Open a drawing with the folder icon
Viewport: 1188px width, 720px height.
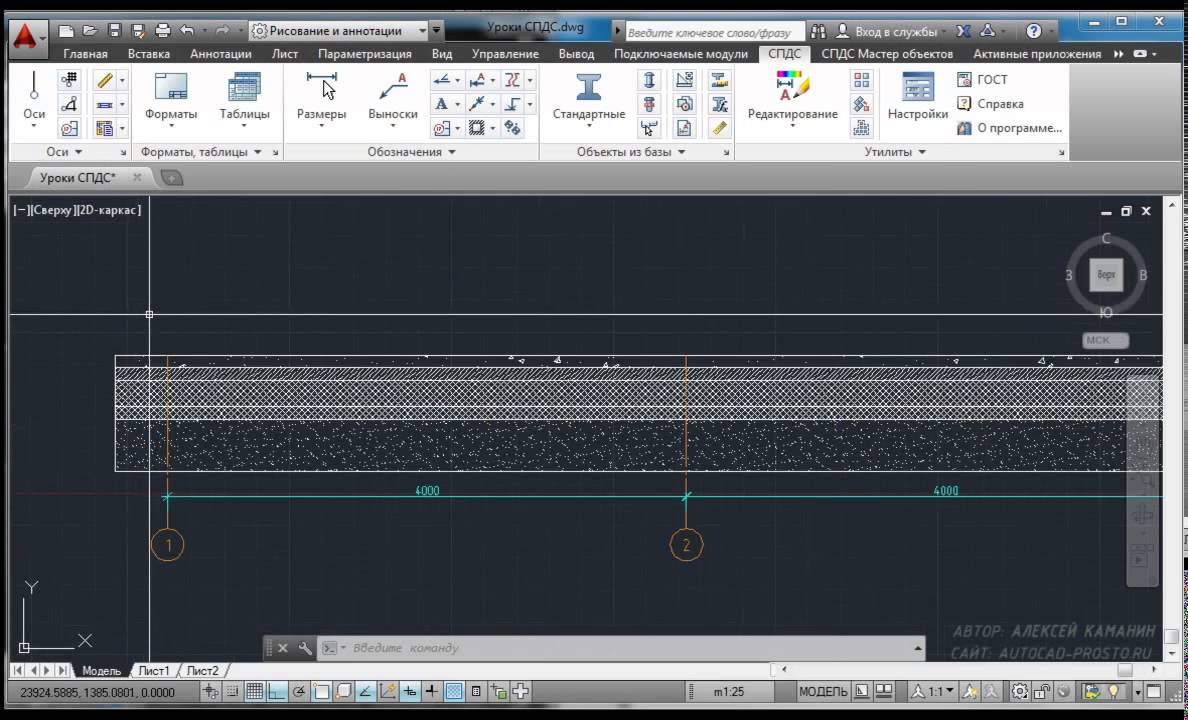click(x=90, y=31)
